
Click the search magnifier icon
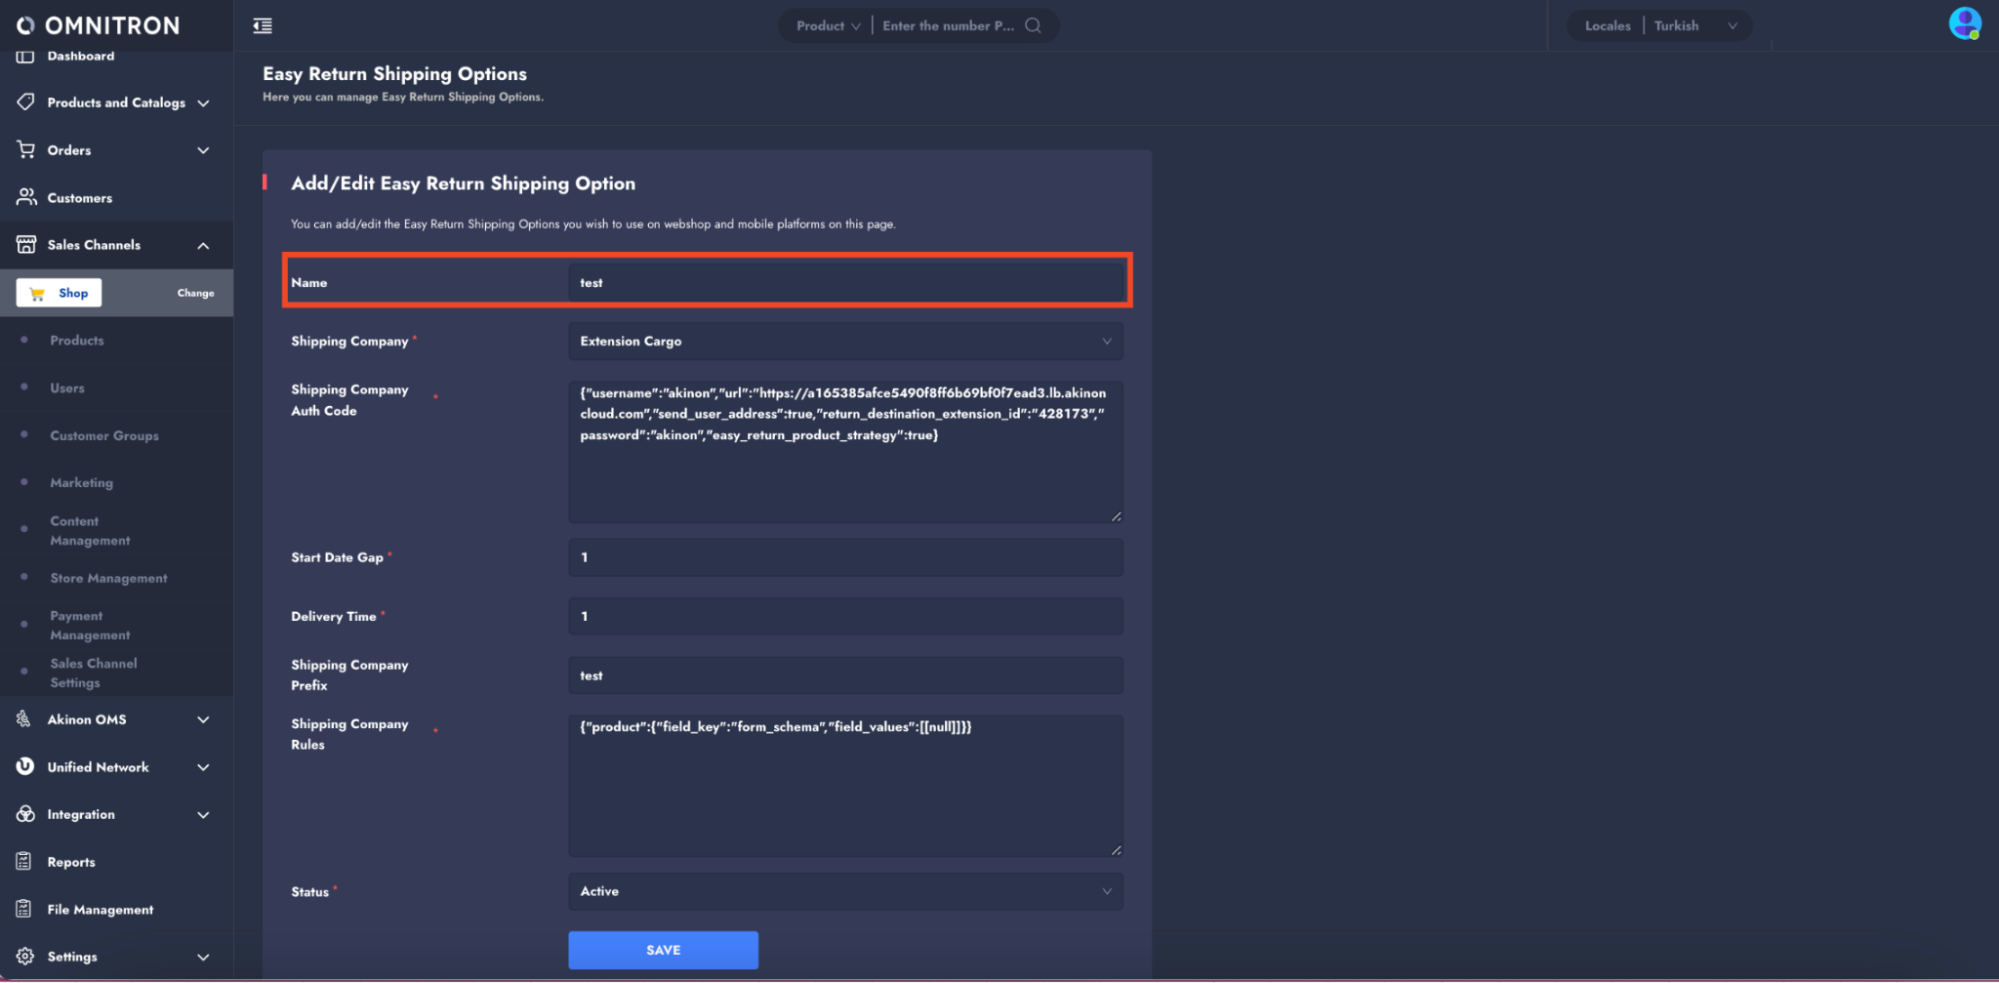coord(1033,26)
